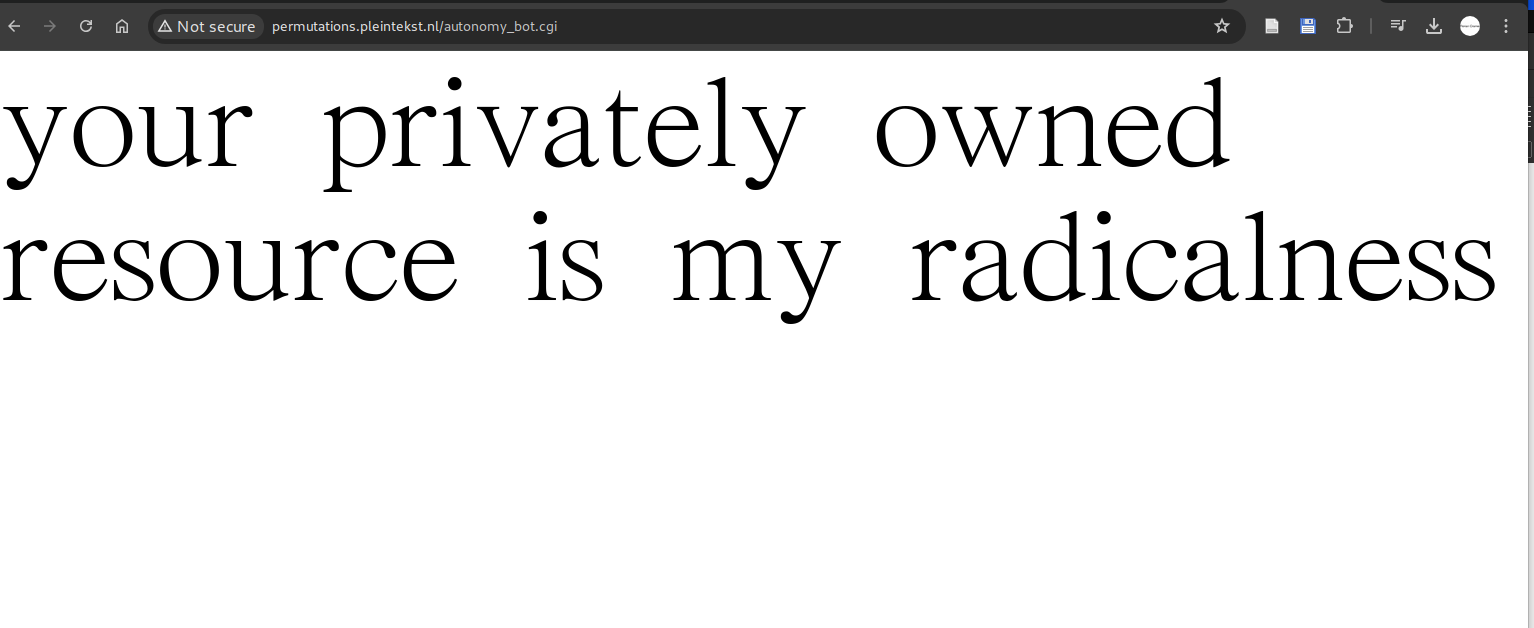Click the gray document extension icon

(x=1272, y=27)
